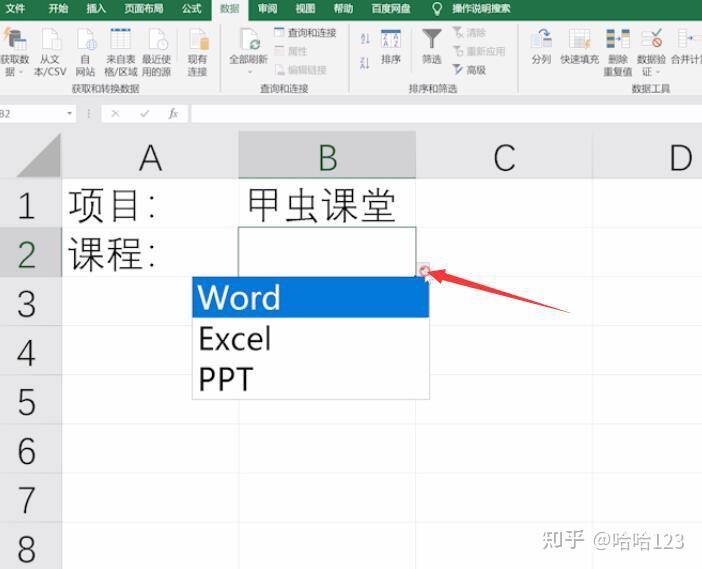
Task: Click the Insert Function fx icon
Action: 173,114
